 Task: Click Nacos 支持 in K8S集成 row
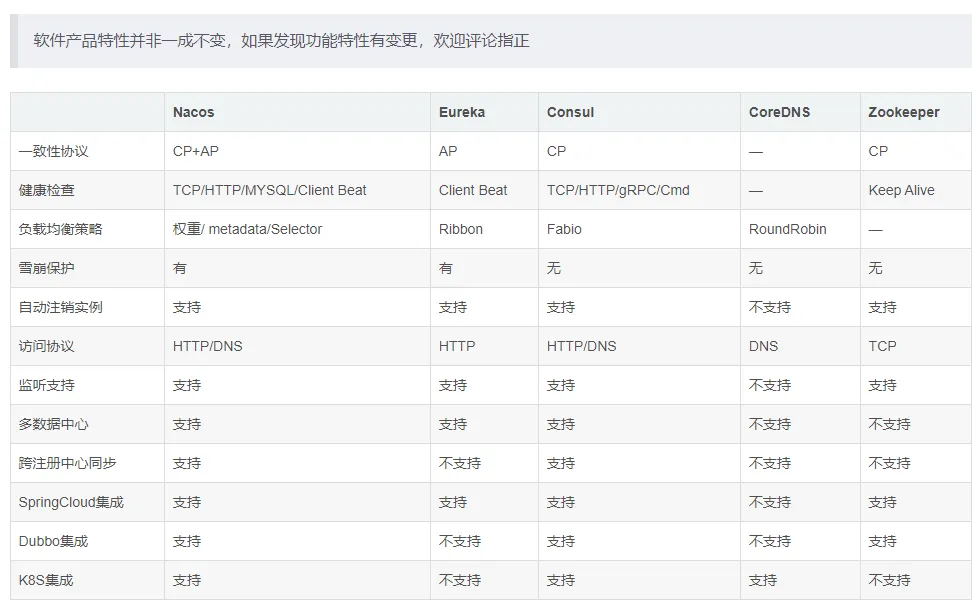pos(187,580)
